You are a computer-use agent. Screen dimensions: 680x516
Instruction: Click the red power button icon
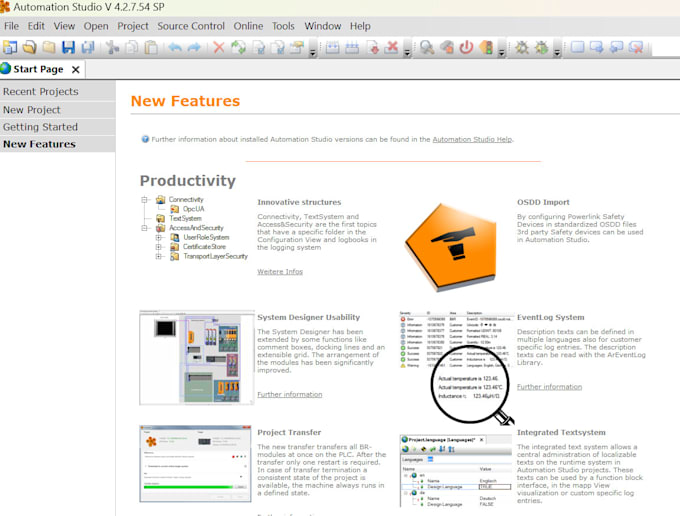(466, 47)
